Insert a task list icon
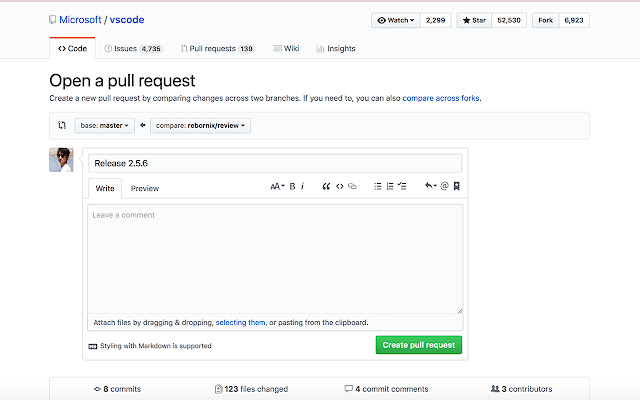This screenshot has height=400, width=640. (402, 186)
